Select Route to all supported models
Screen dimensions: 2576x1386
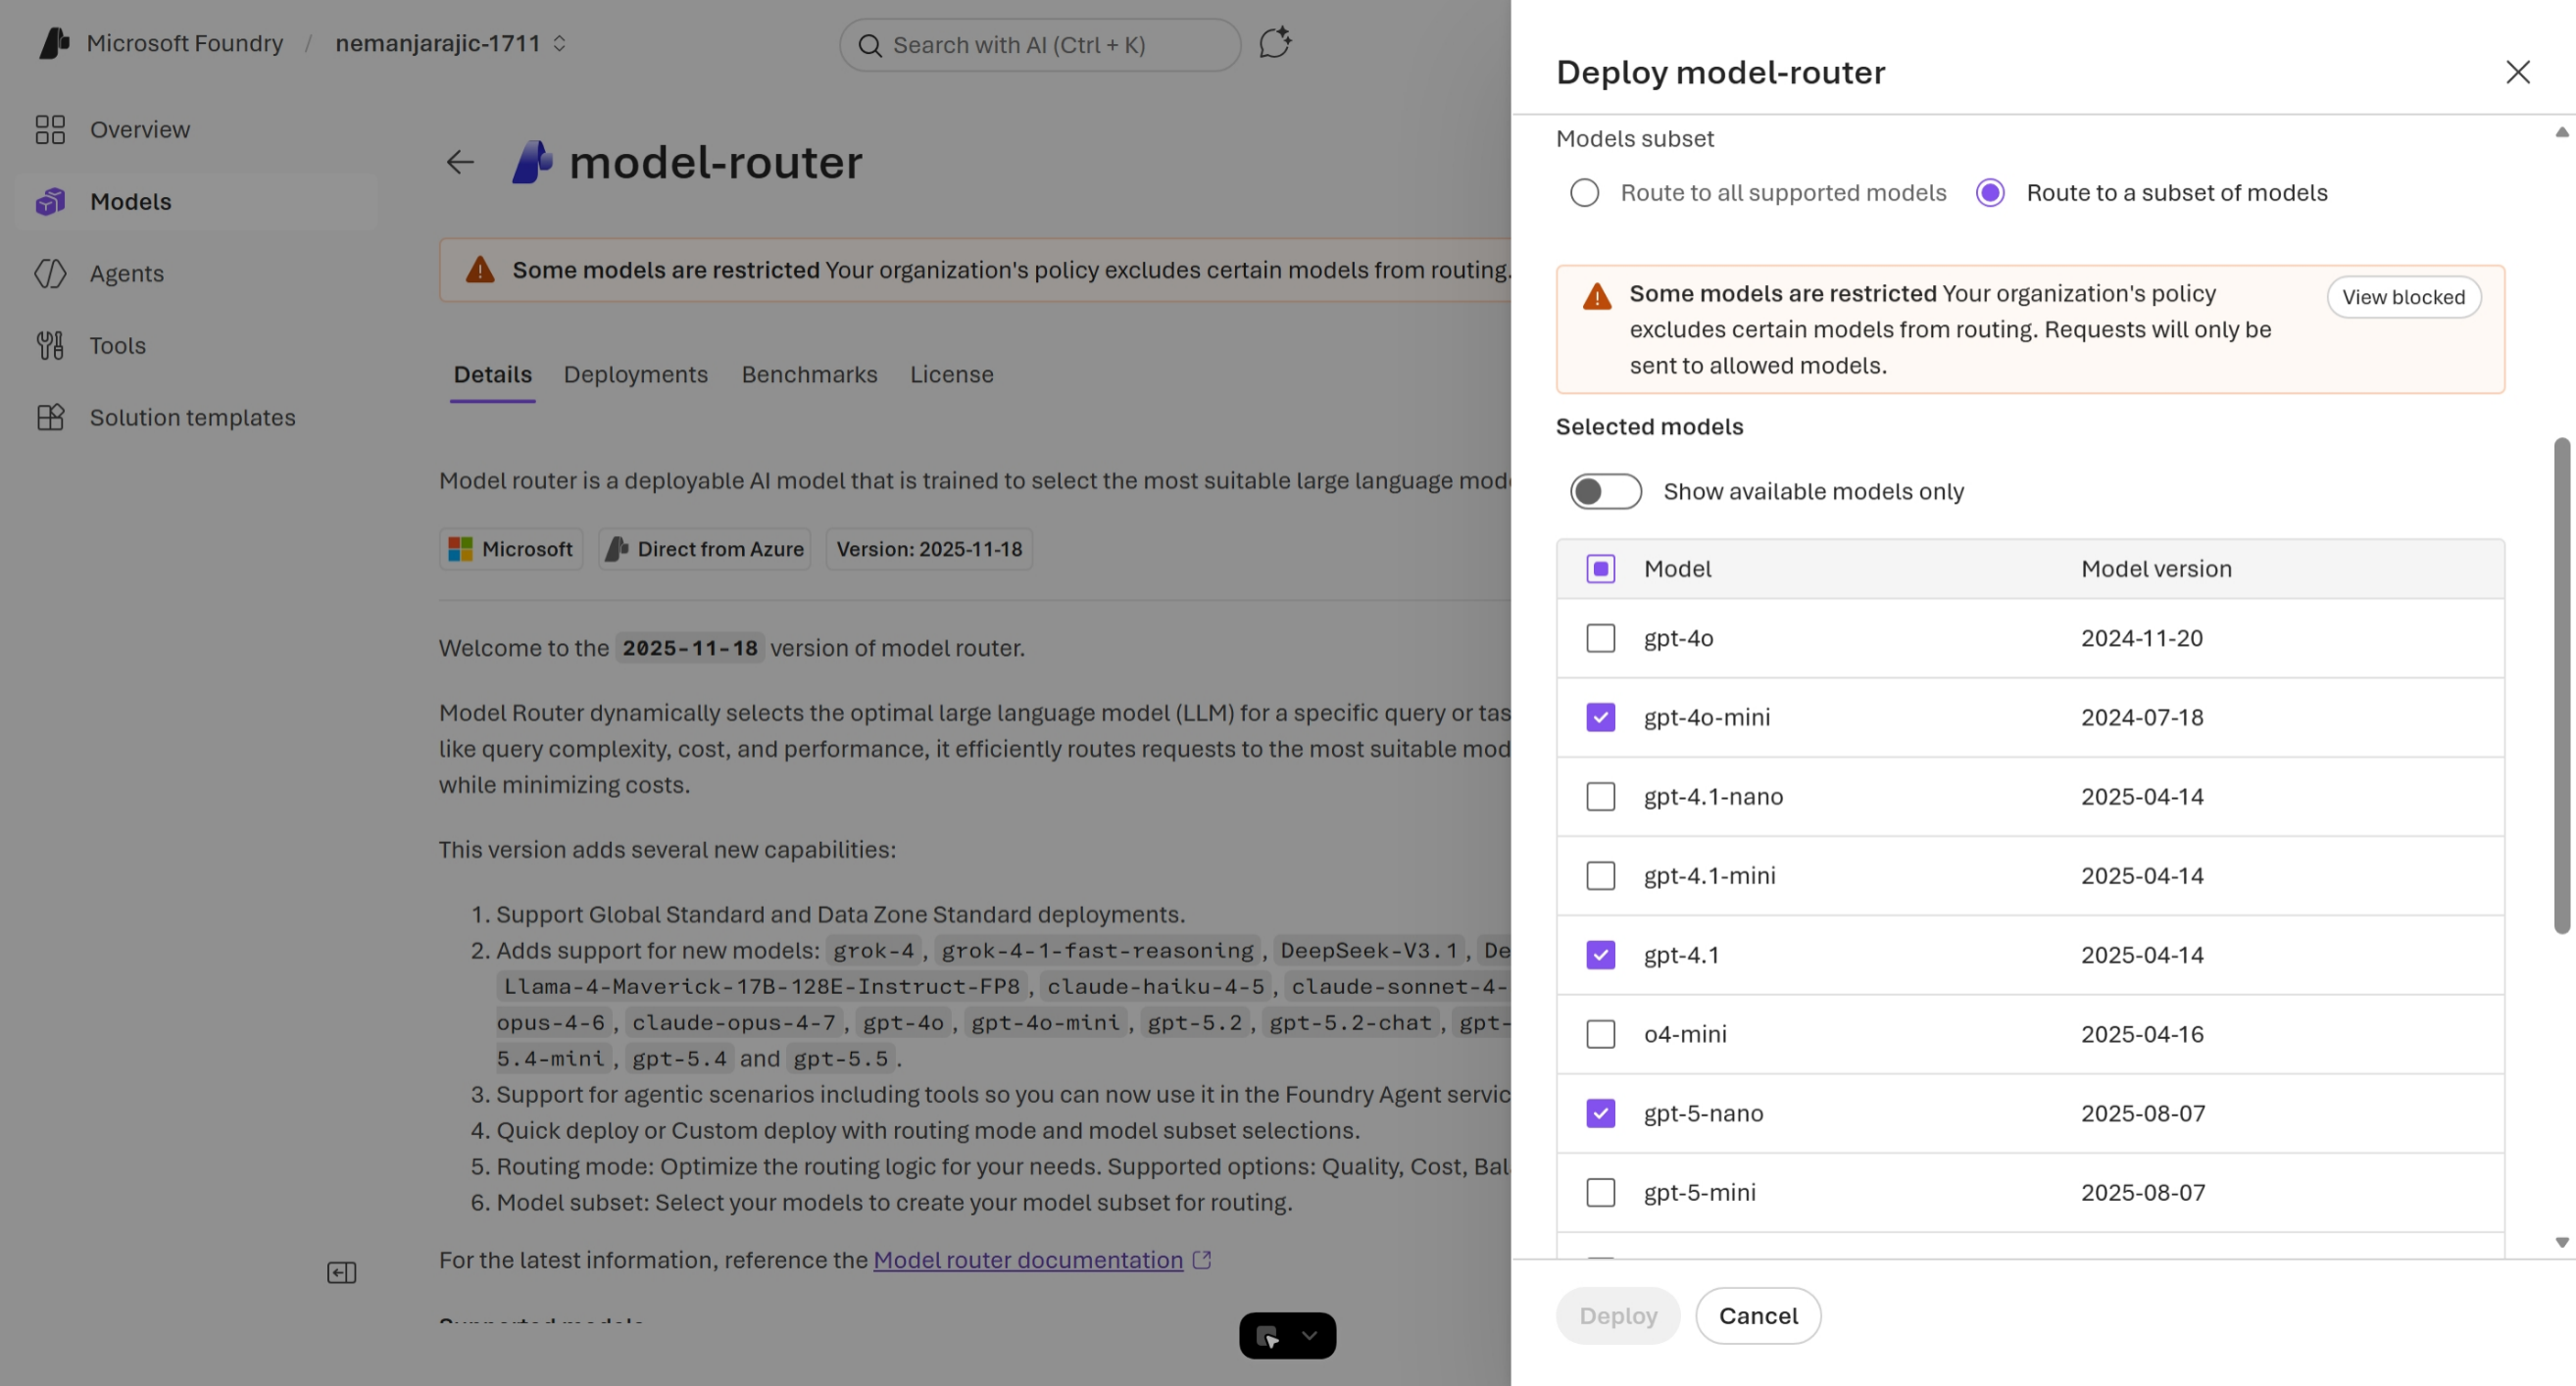[x=1584, y=193]
